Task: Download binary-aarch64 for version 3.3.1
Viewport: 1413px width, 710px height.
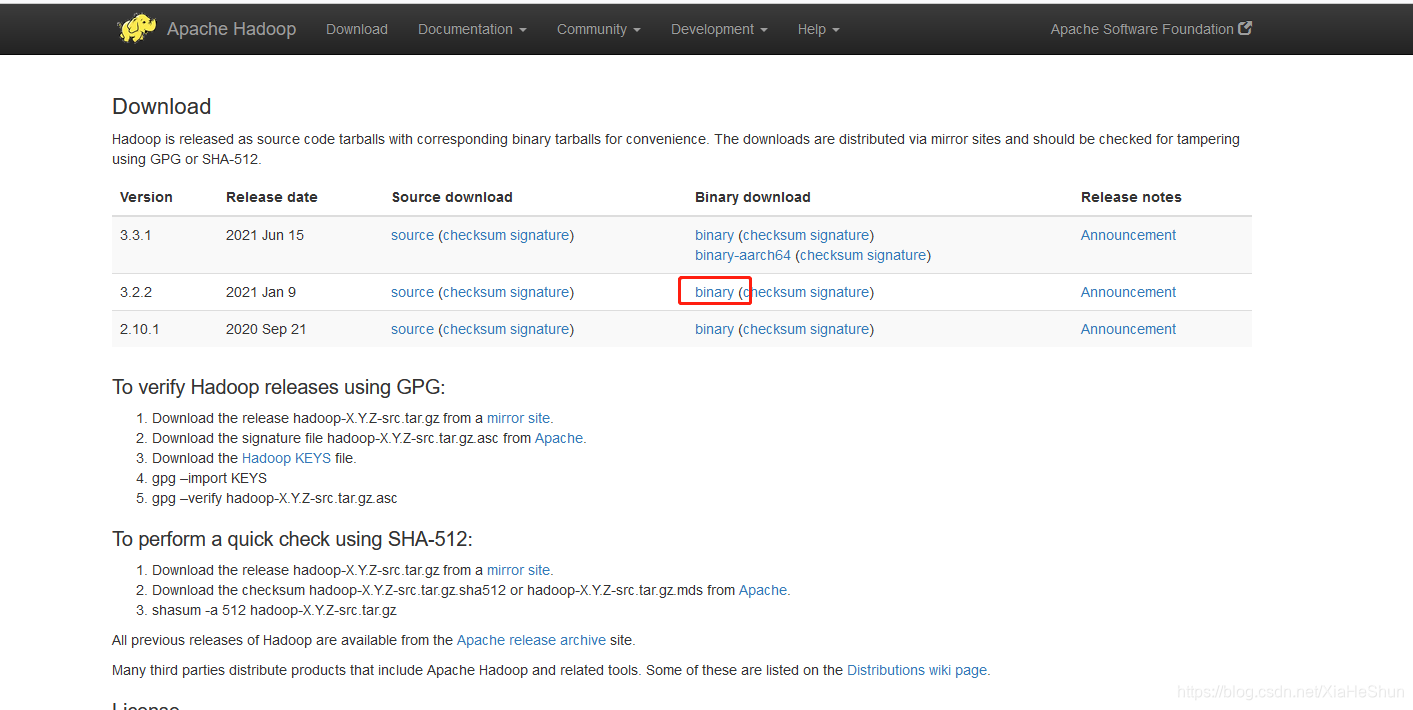Action: pyautogui.click(x=743, y=255)
